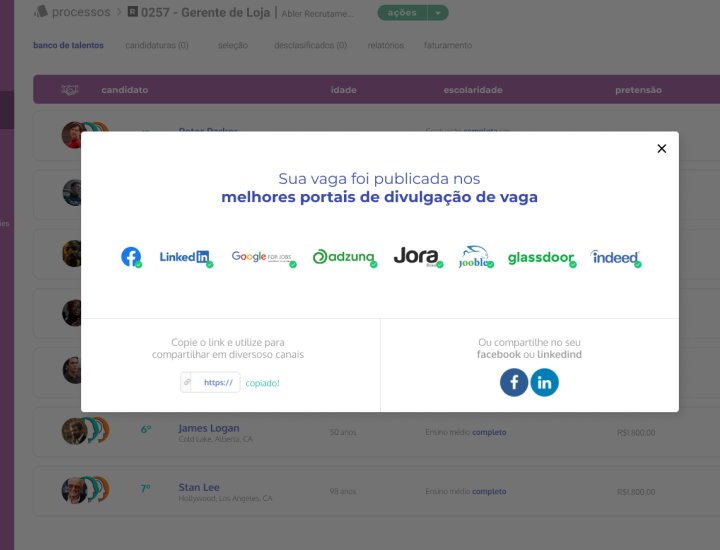The height and width of the screenshot is (550, 720).
Task: Click the Adzuna portal logo
Action: 344,257
